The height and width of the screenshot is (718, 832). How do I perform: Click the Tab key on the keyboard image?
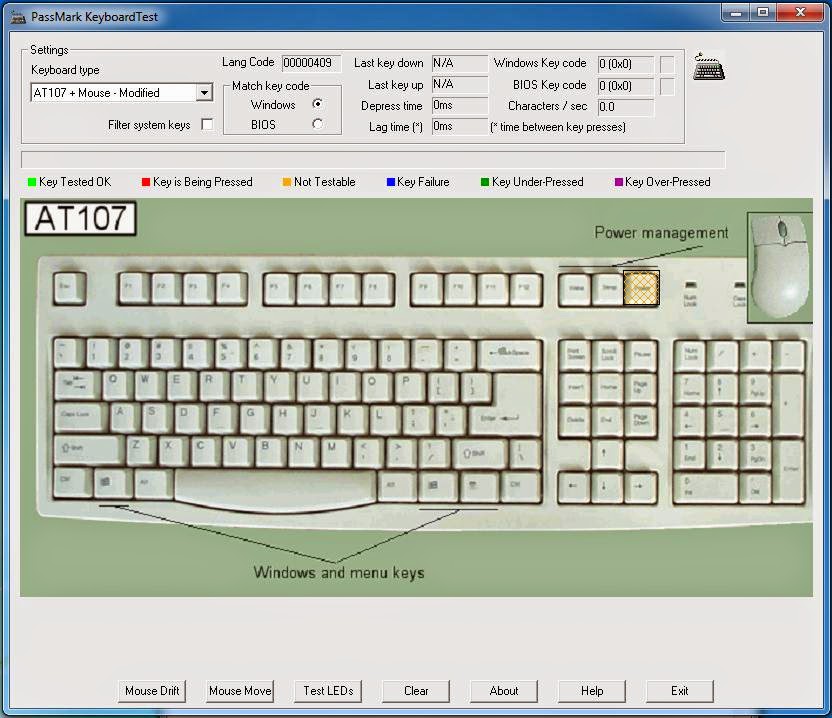point(77,384)
